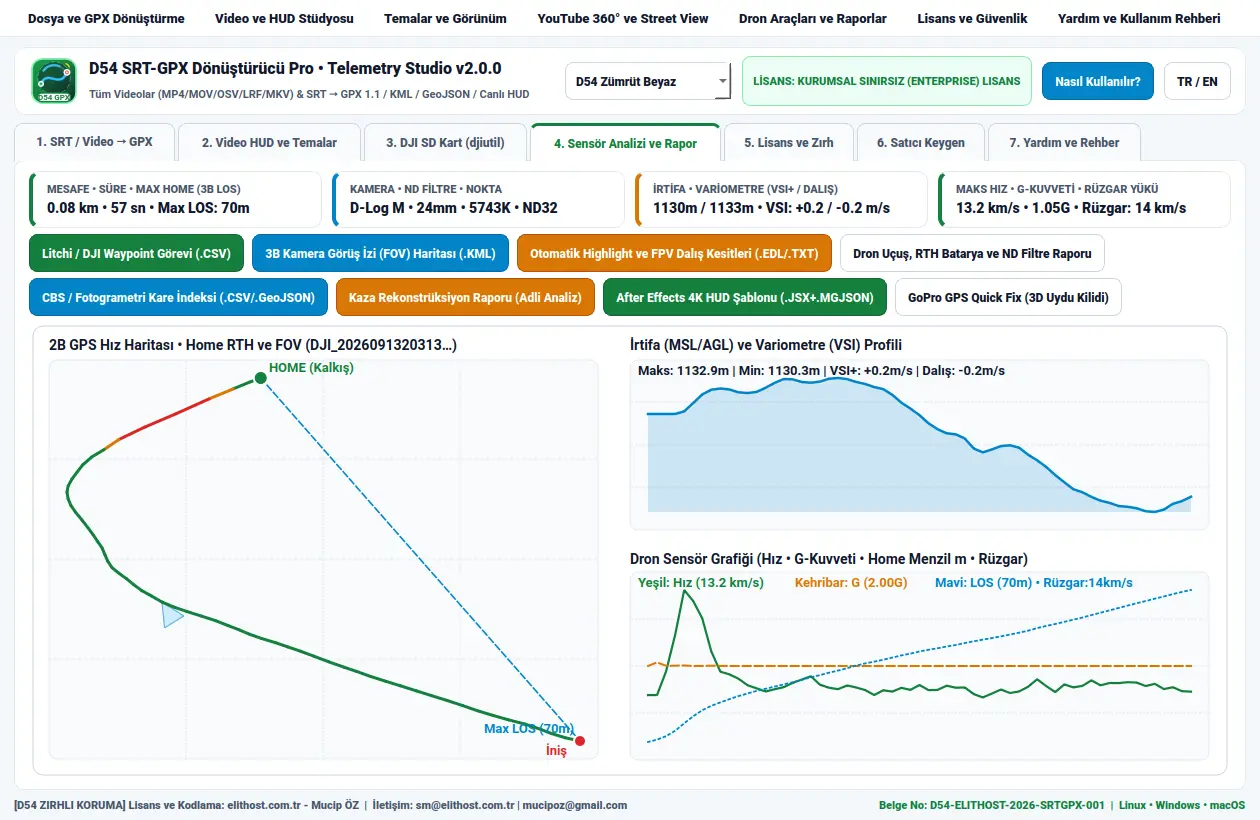Click CBS / Fotogrametri Kare İndeksi button
1260x820 pixels.
(179, 297)
